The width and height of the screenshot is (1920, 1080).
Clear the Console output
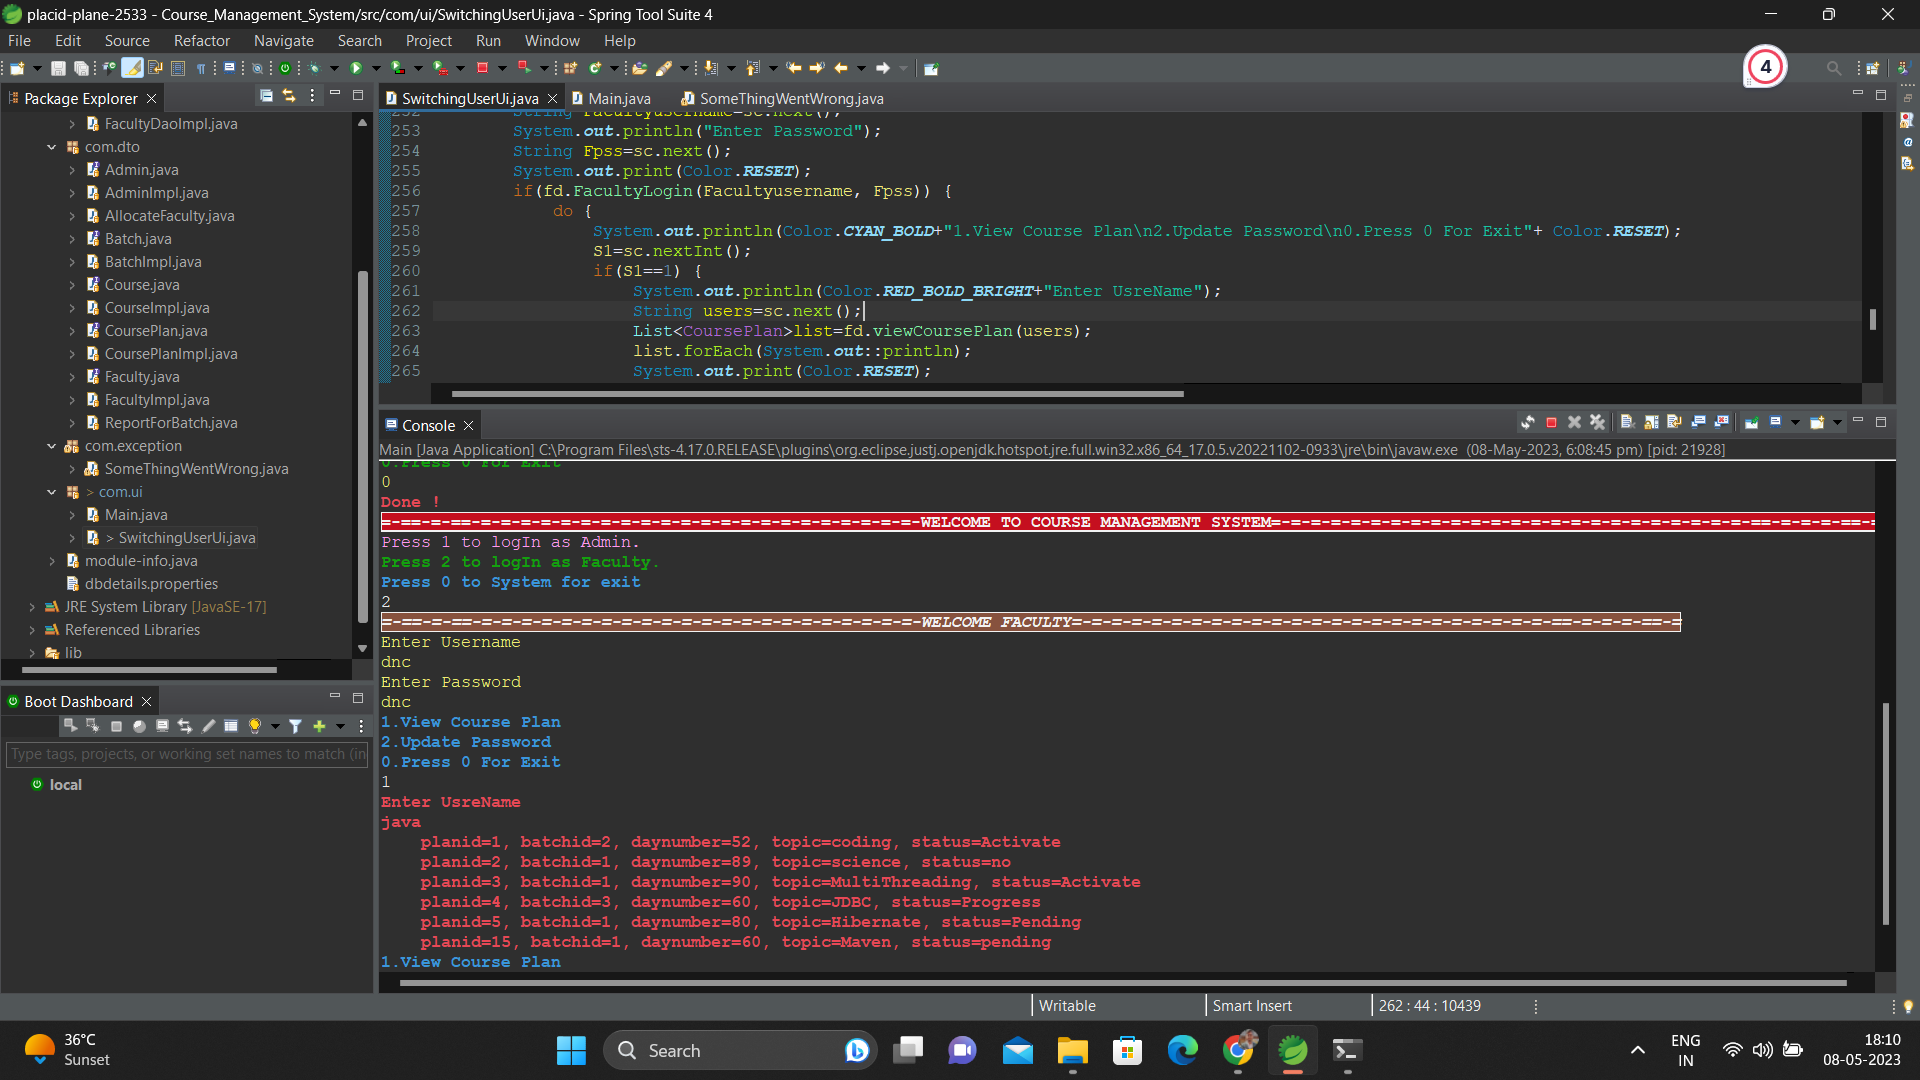pyautogui.click(x=1629, y=423)
